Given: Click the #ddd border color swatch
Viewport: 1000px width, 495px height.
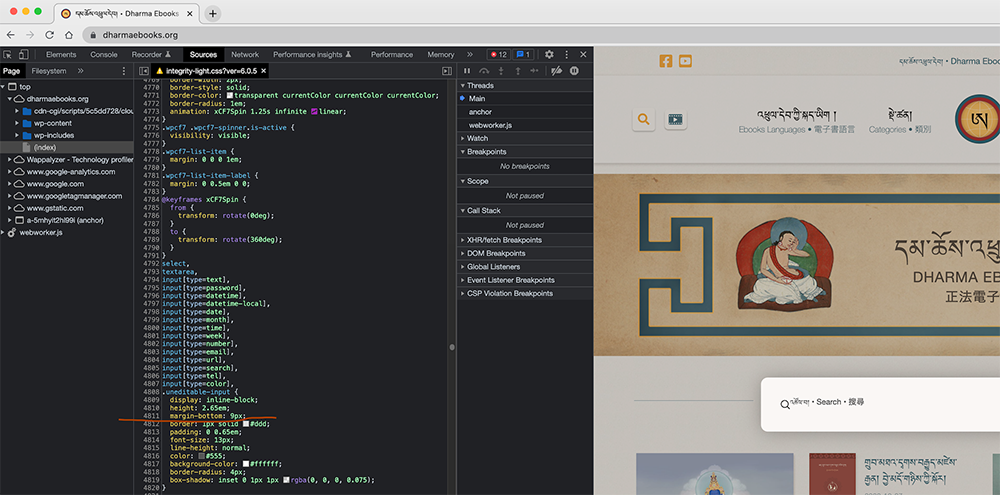Looking at the screenshot, I should click(246, 424).
